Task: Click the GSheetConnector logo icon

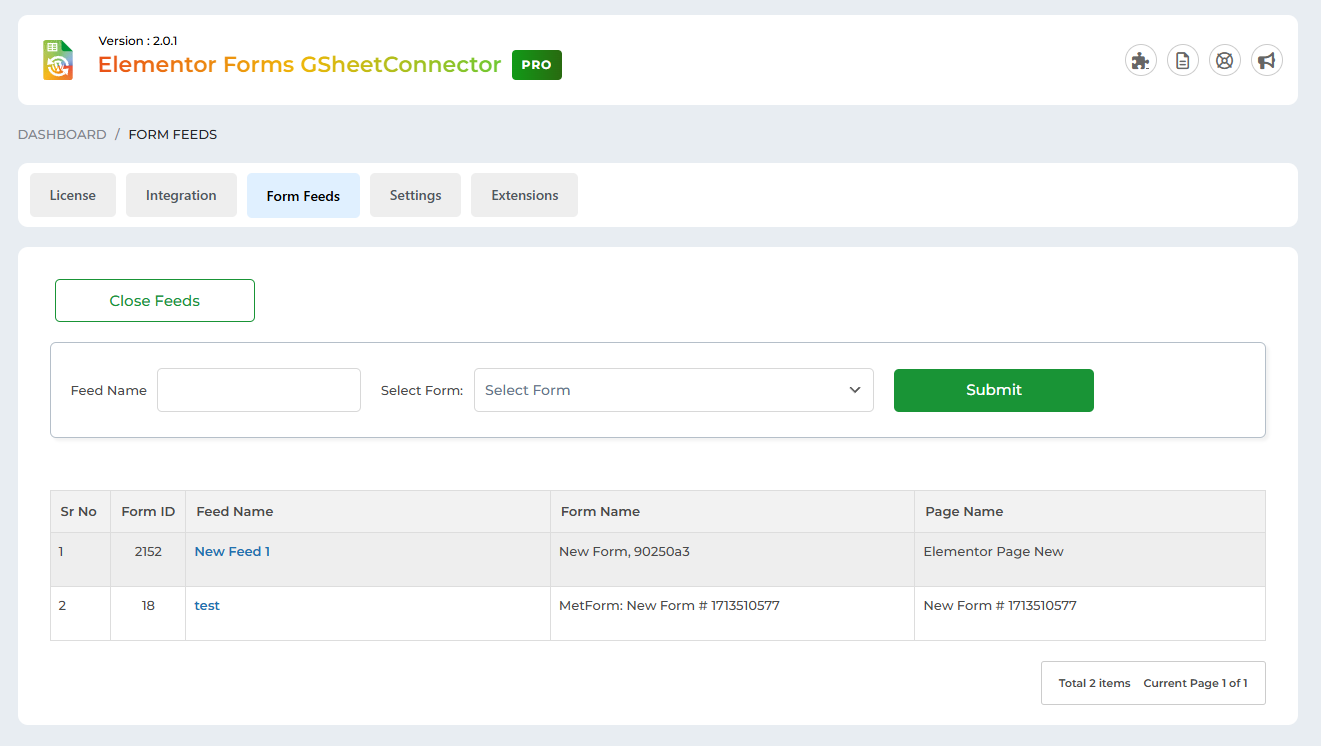Action: (x=58, y=60)
